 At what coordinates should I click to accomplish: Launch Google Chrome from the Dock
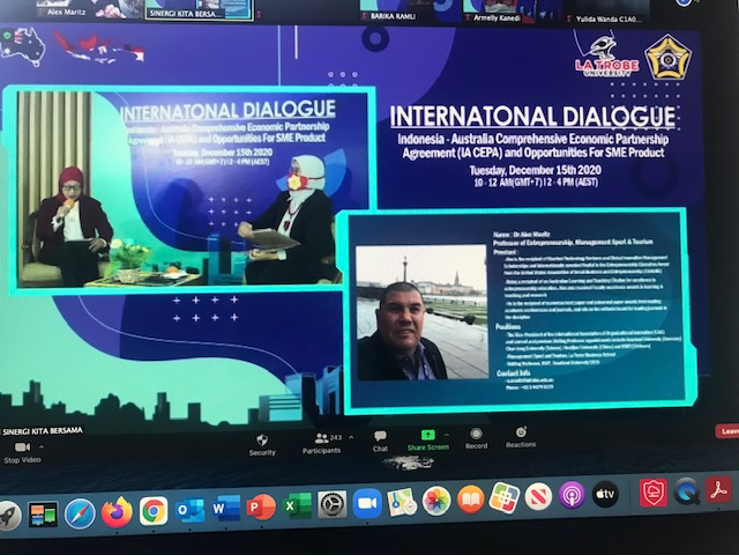click(153, 511)
